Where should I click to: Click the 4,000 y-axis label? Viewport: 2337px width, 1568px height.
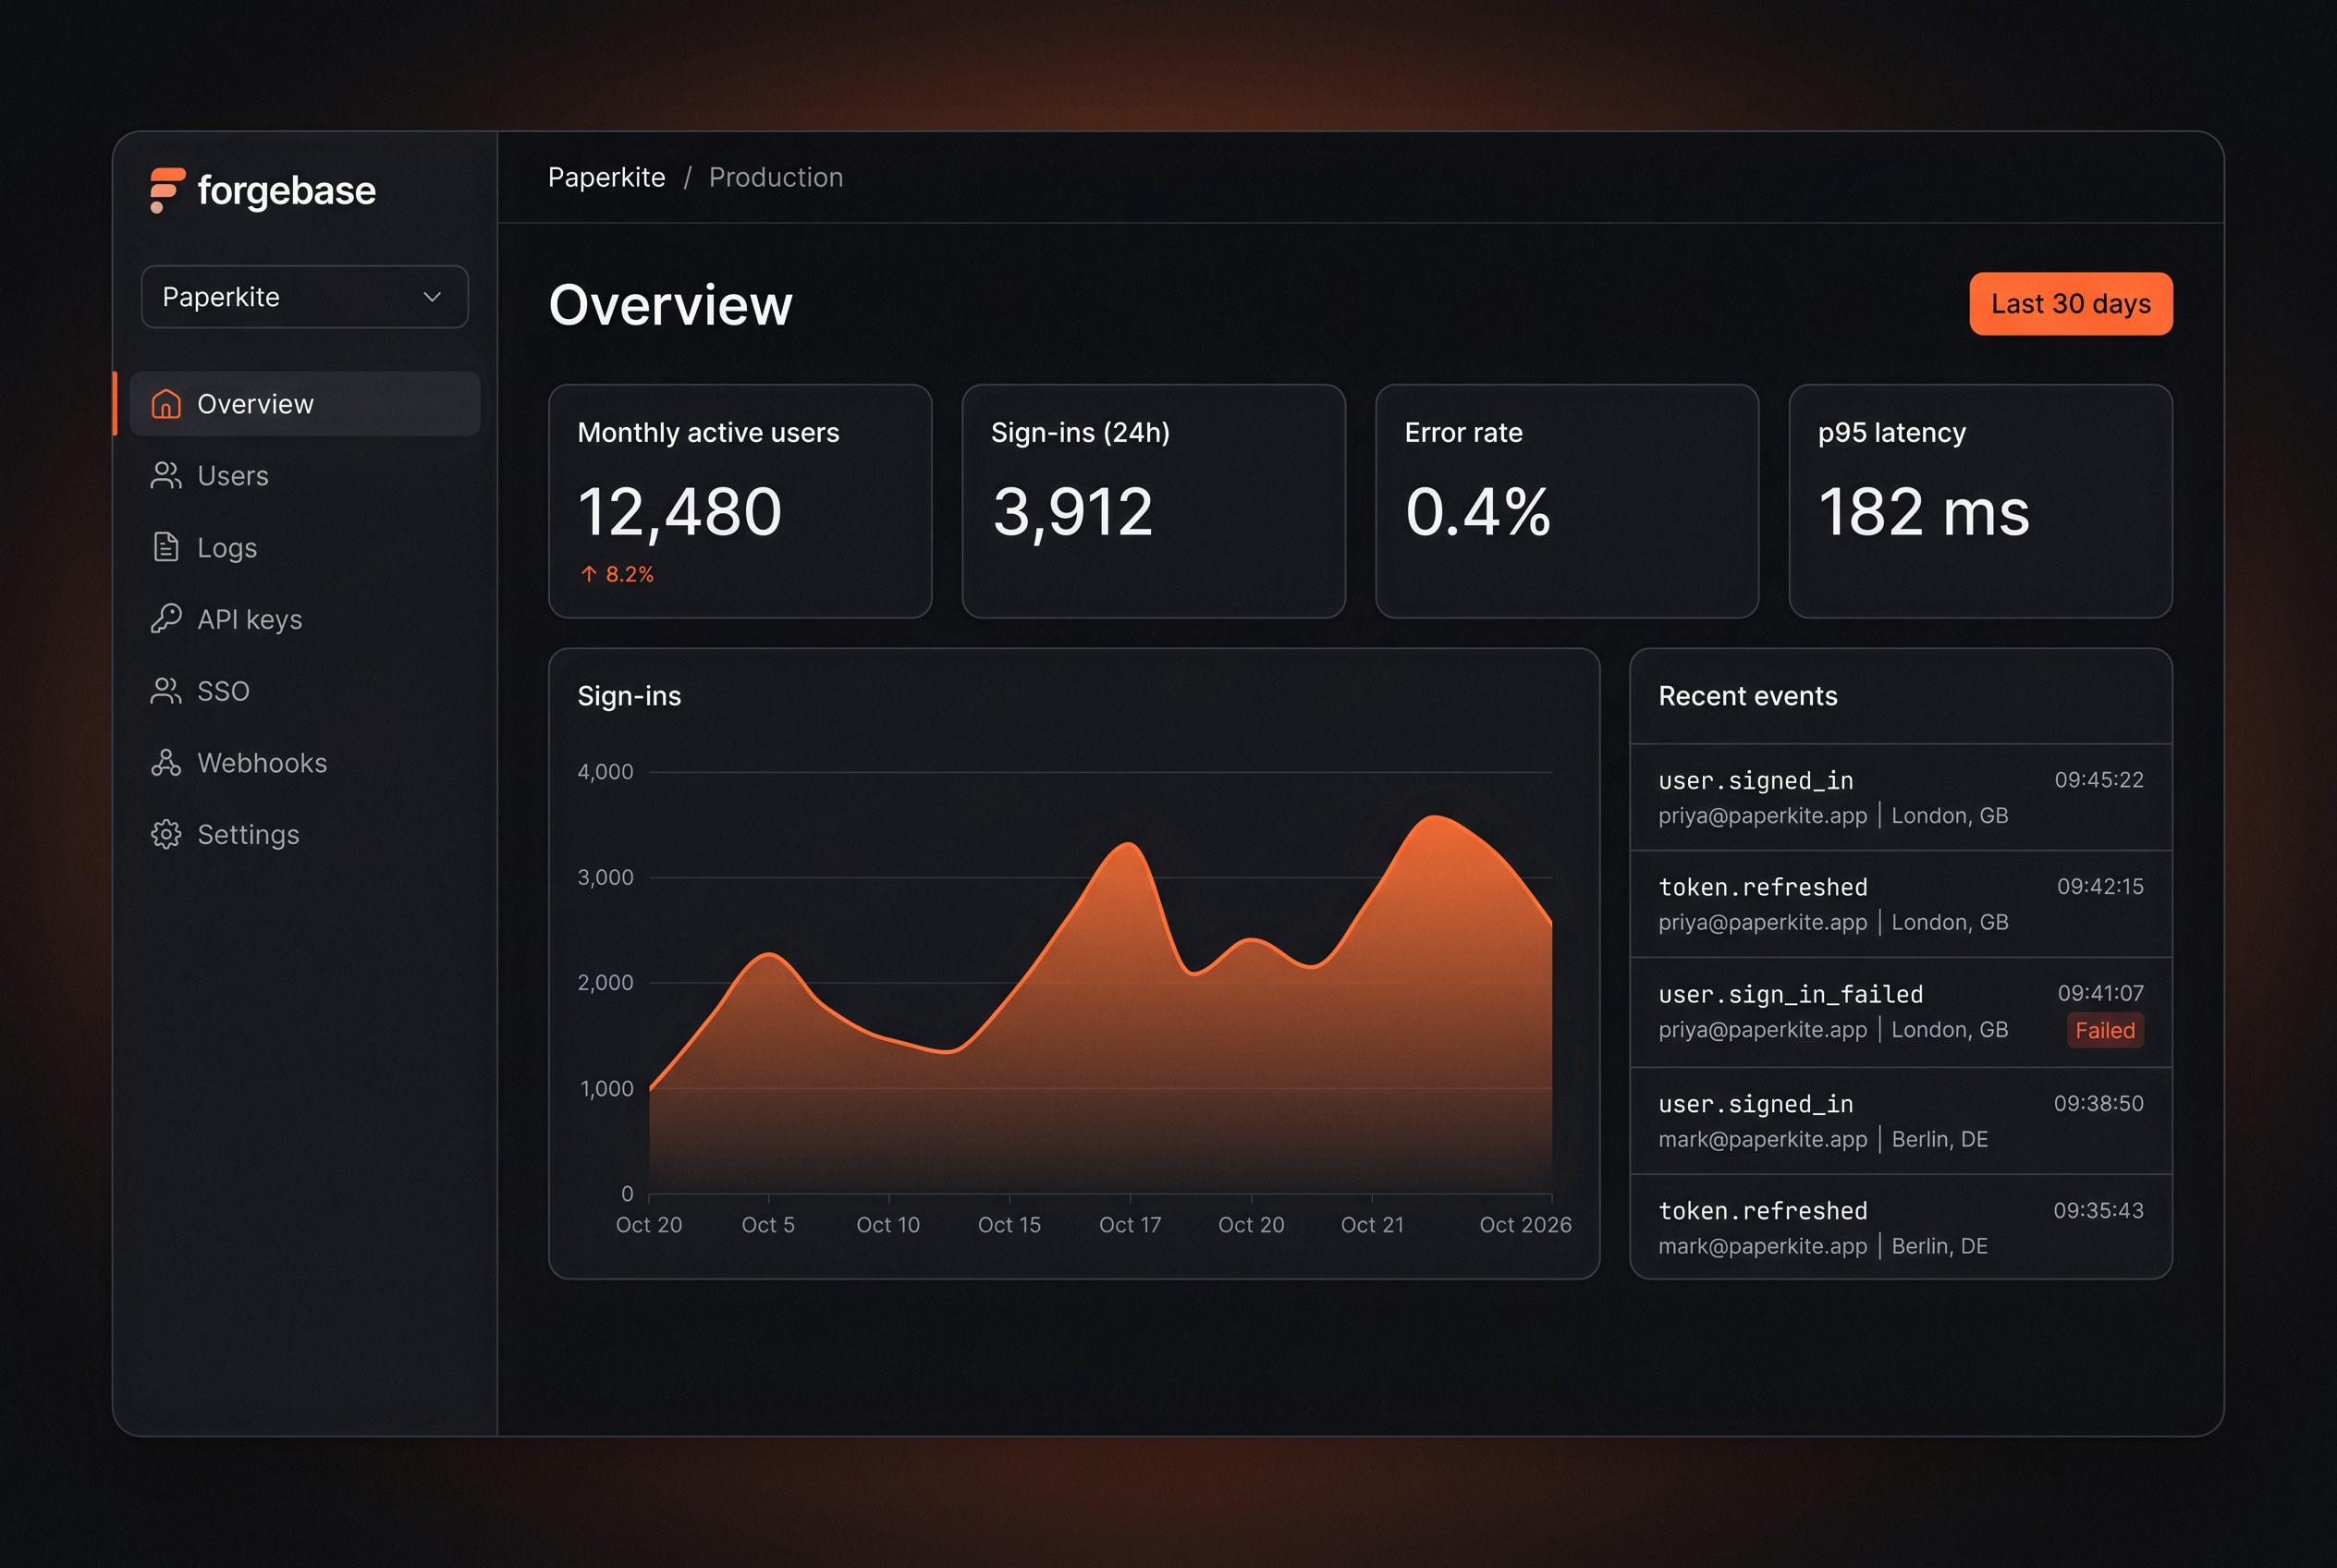tap(605, 772)
